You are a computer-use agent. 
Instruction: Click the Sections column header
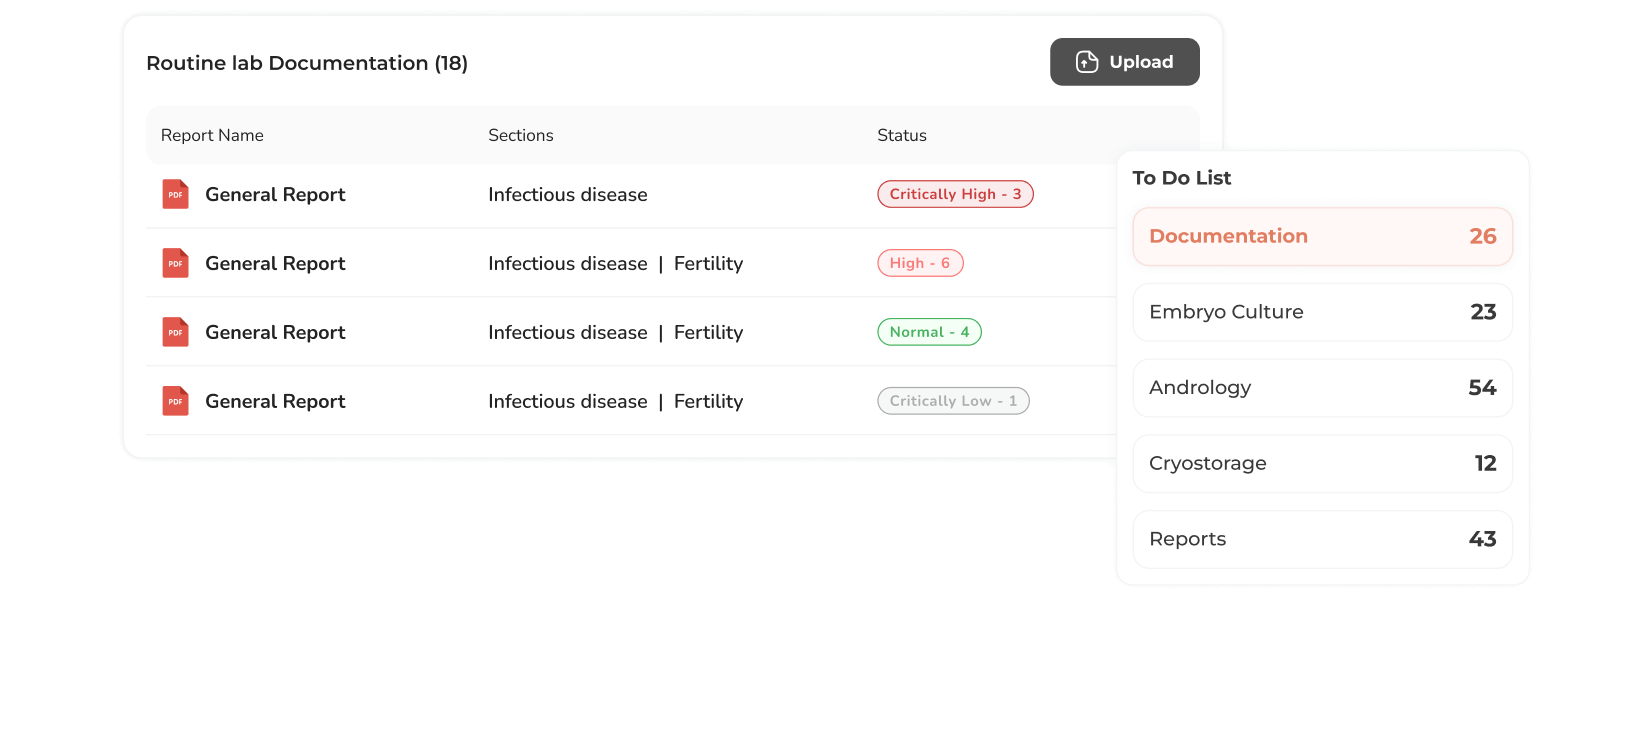[x=520, y=135]
